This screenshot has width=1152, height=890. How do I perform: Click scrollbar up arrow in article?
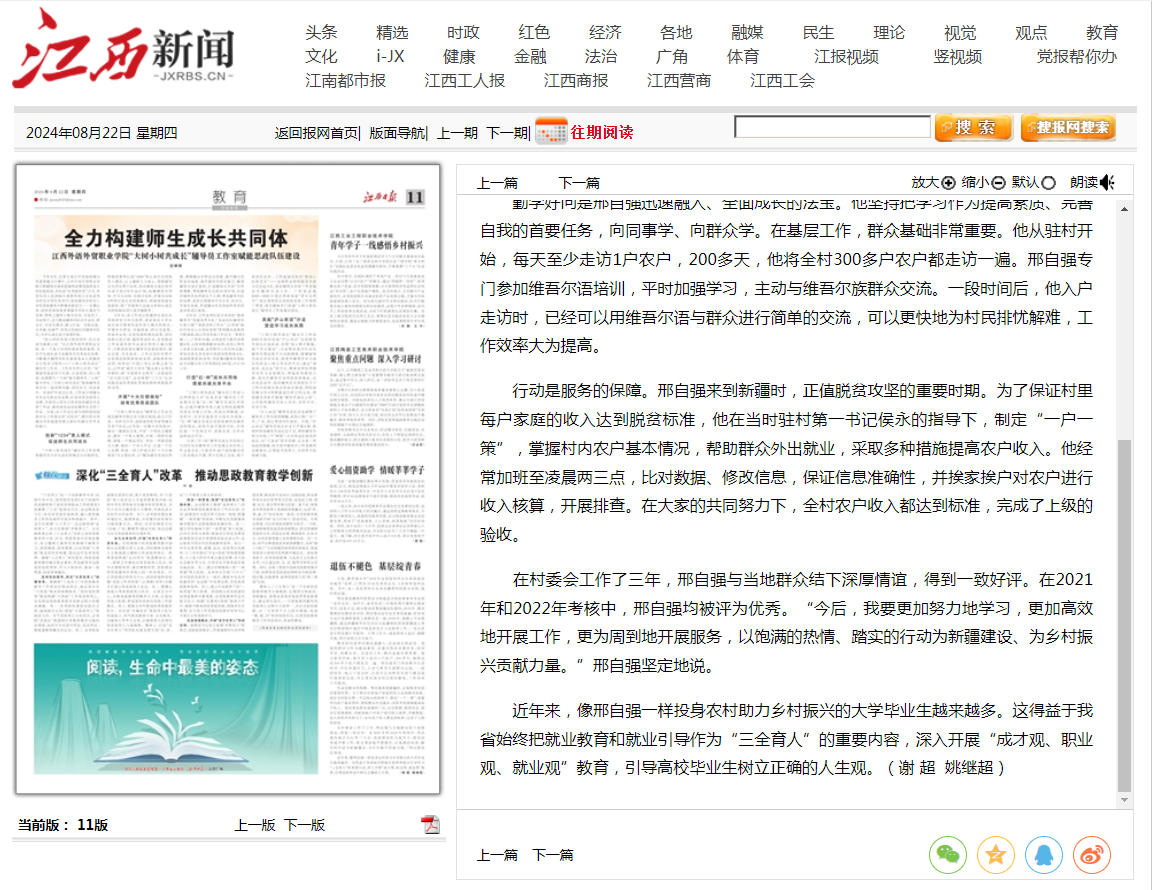coord(1124,208)
